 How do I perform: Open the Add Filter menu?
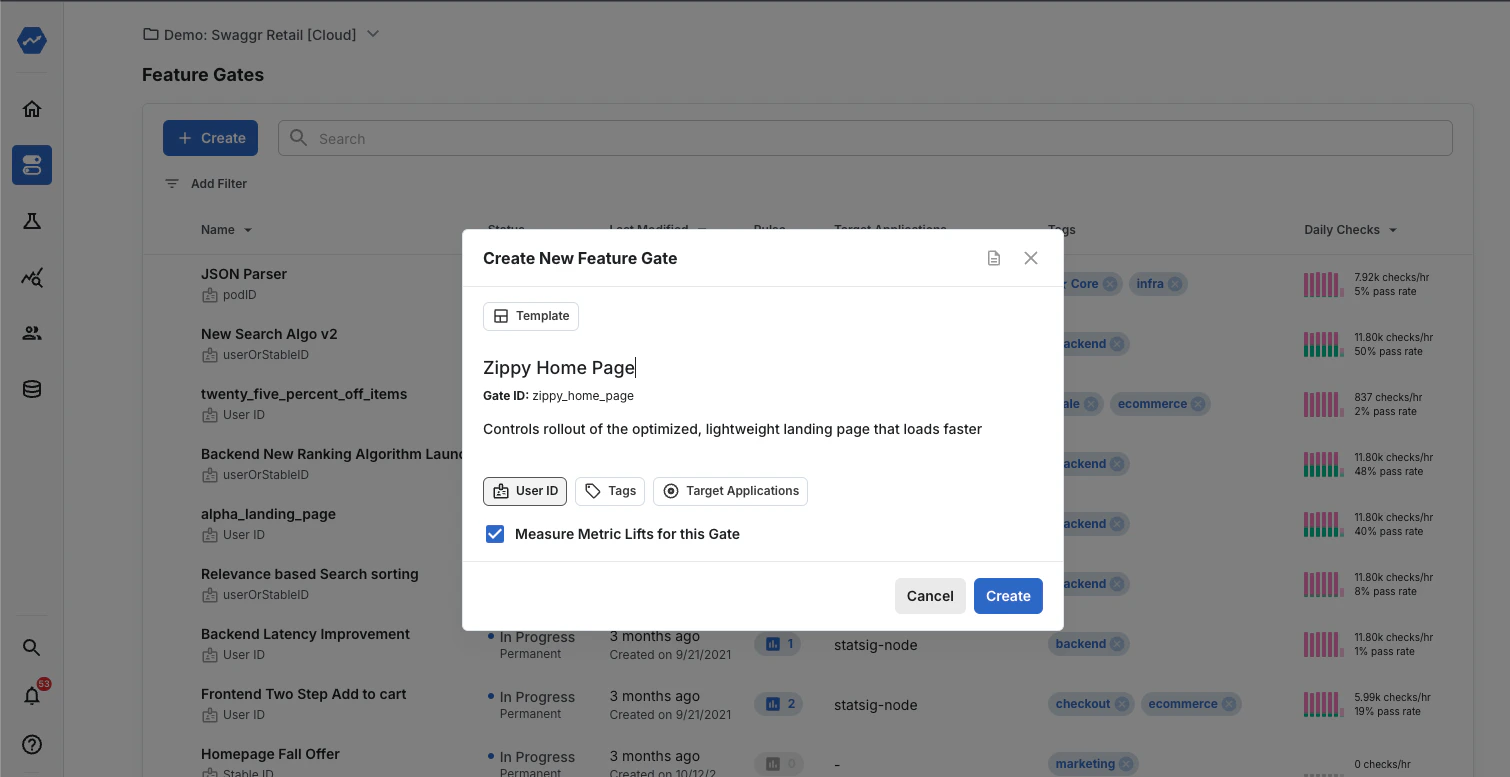(x=205, y=183)
